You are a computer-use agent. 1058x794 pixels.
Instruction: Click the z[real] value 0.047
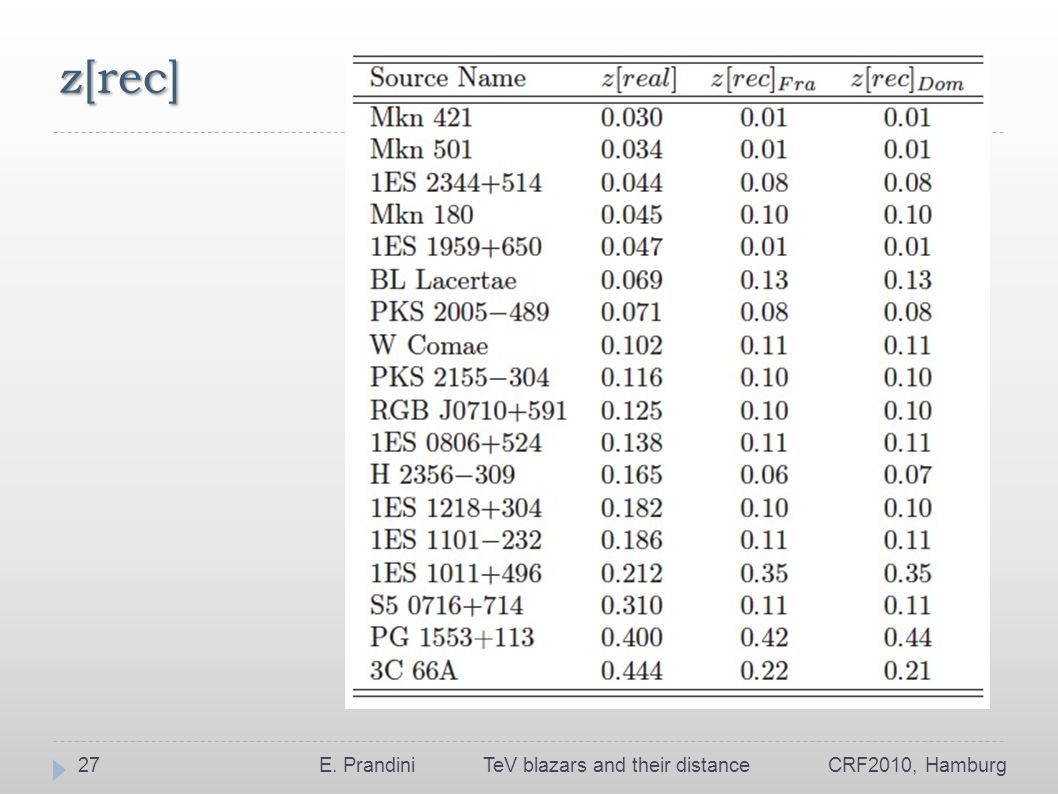point(632,247)
